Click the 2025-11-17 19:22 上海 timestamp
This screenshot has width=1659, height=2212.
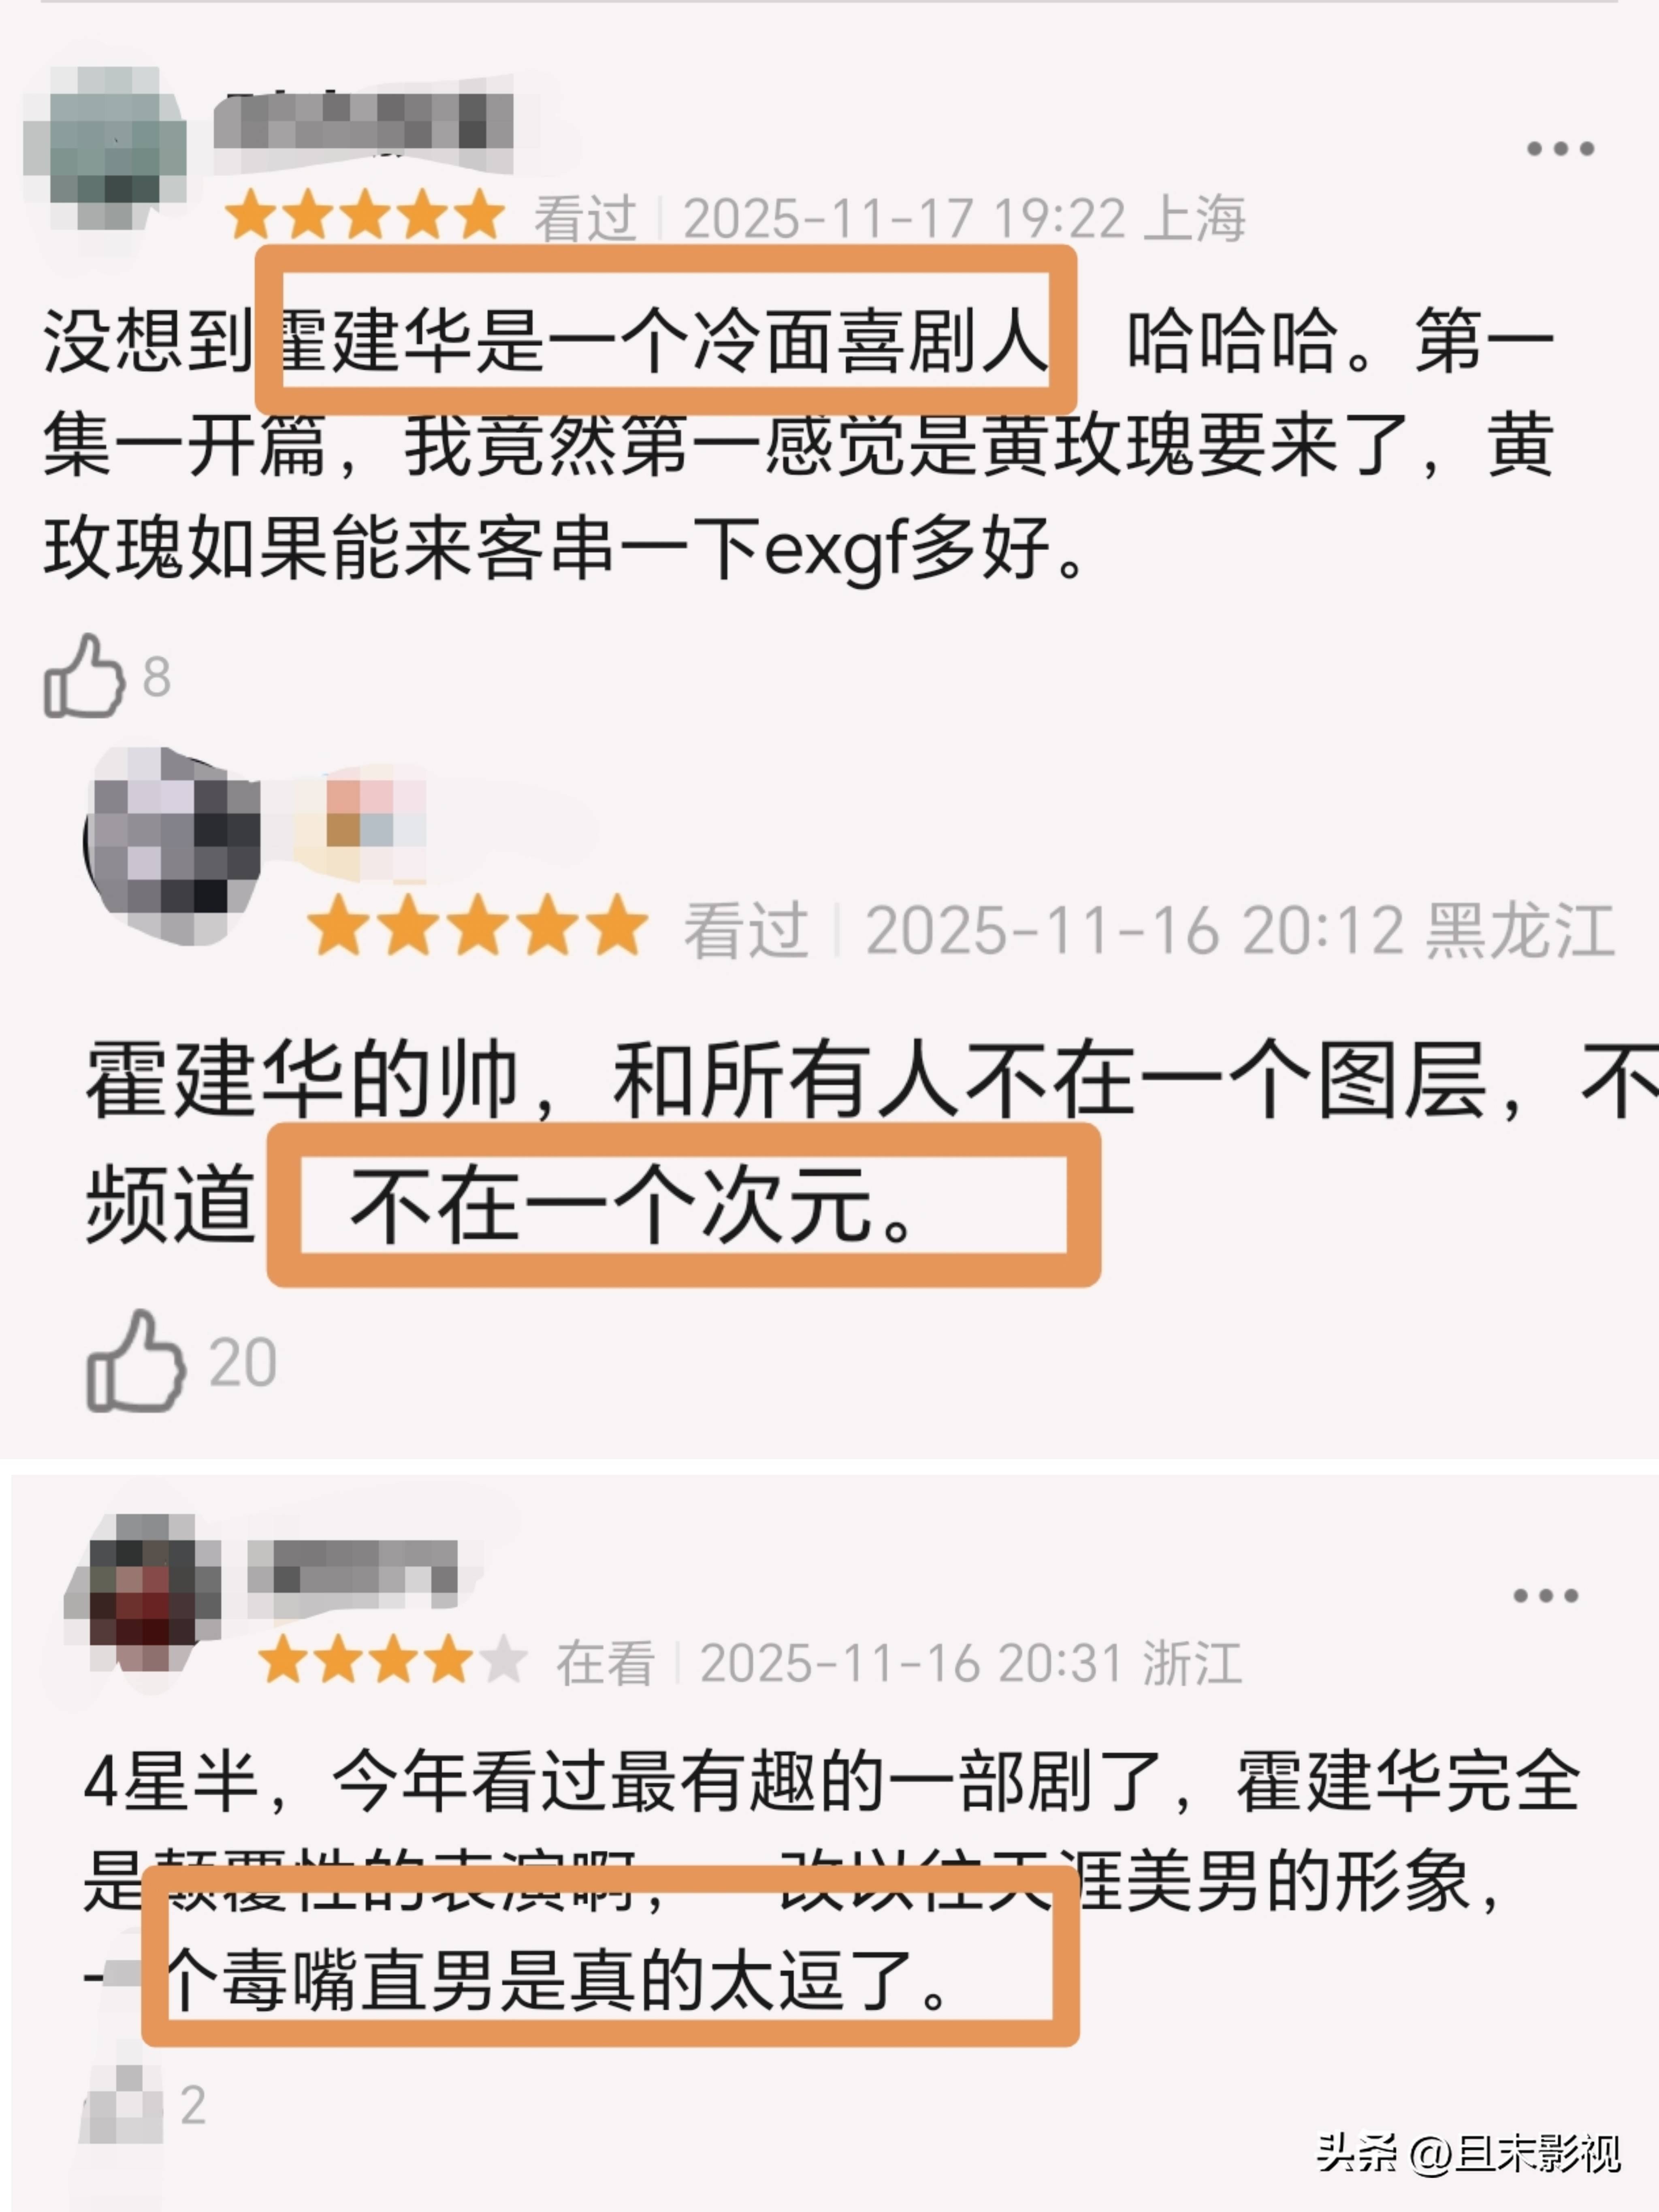964,219
